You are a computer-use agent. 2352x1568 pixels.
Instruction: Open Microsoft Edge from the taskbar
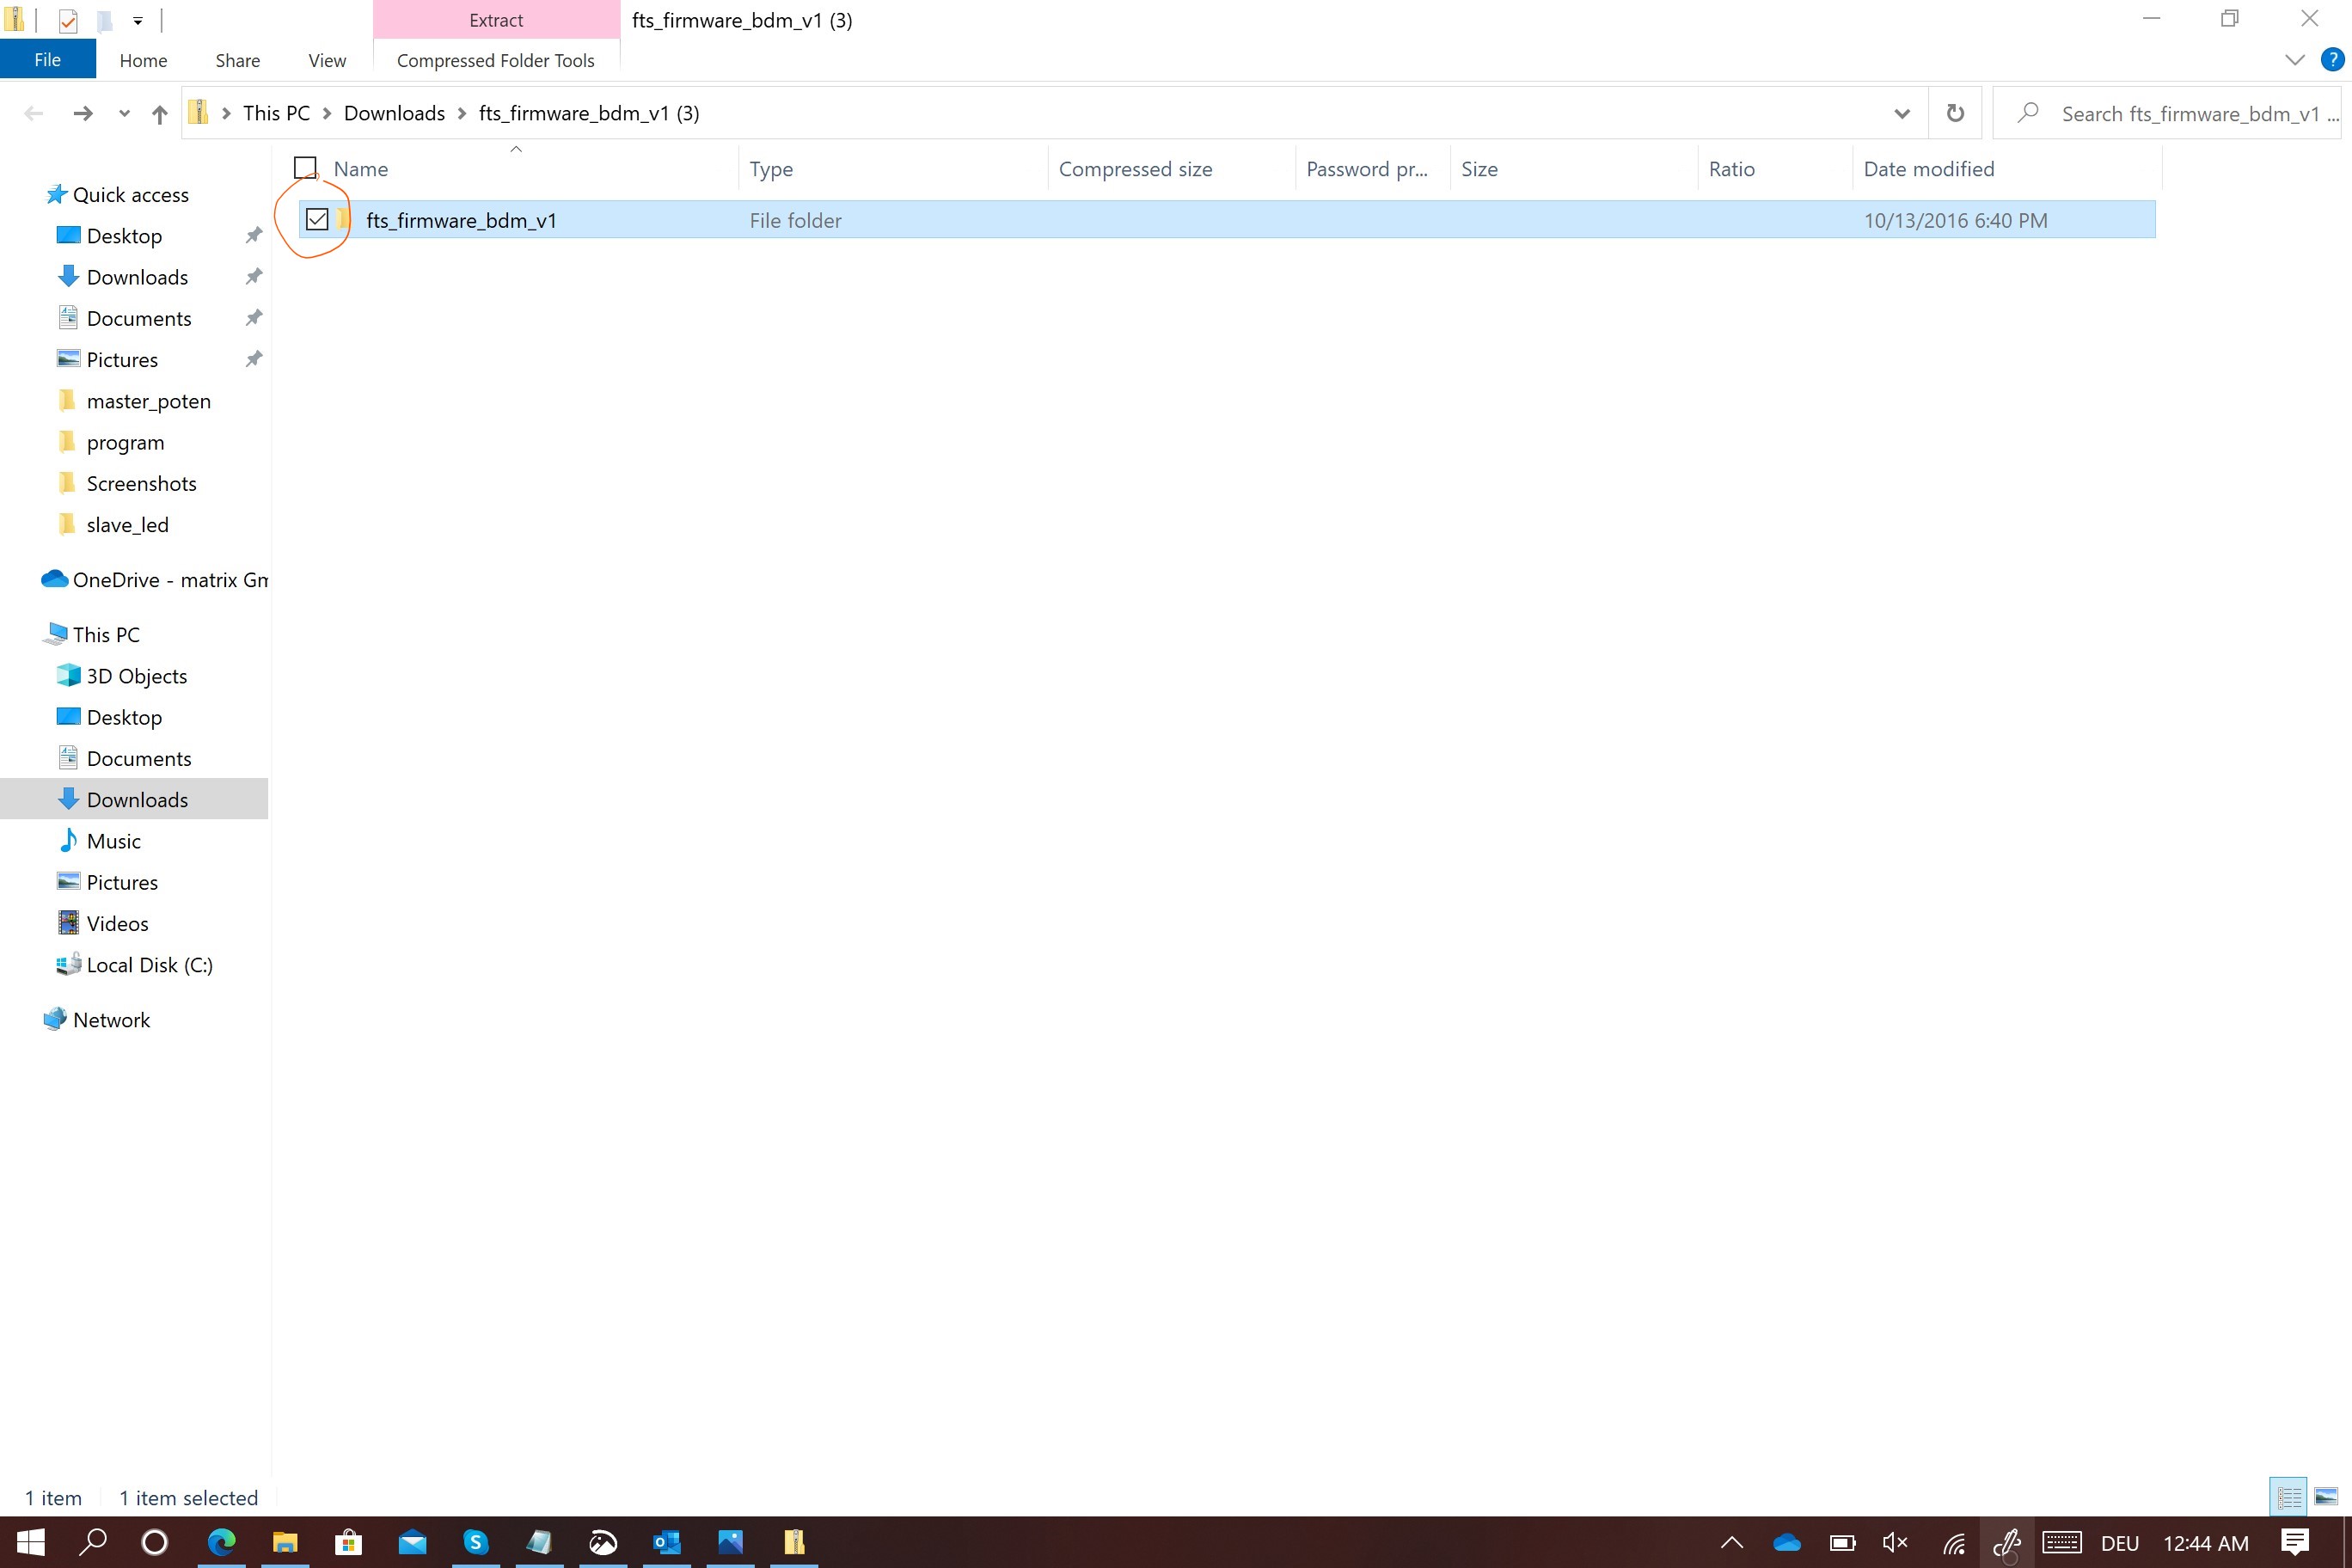click(x=221, y=1542)
